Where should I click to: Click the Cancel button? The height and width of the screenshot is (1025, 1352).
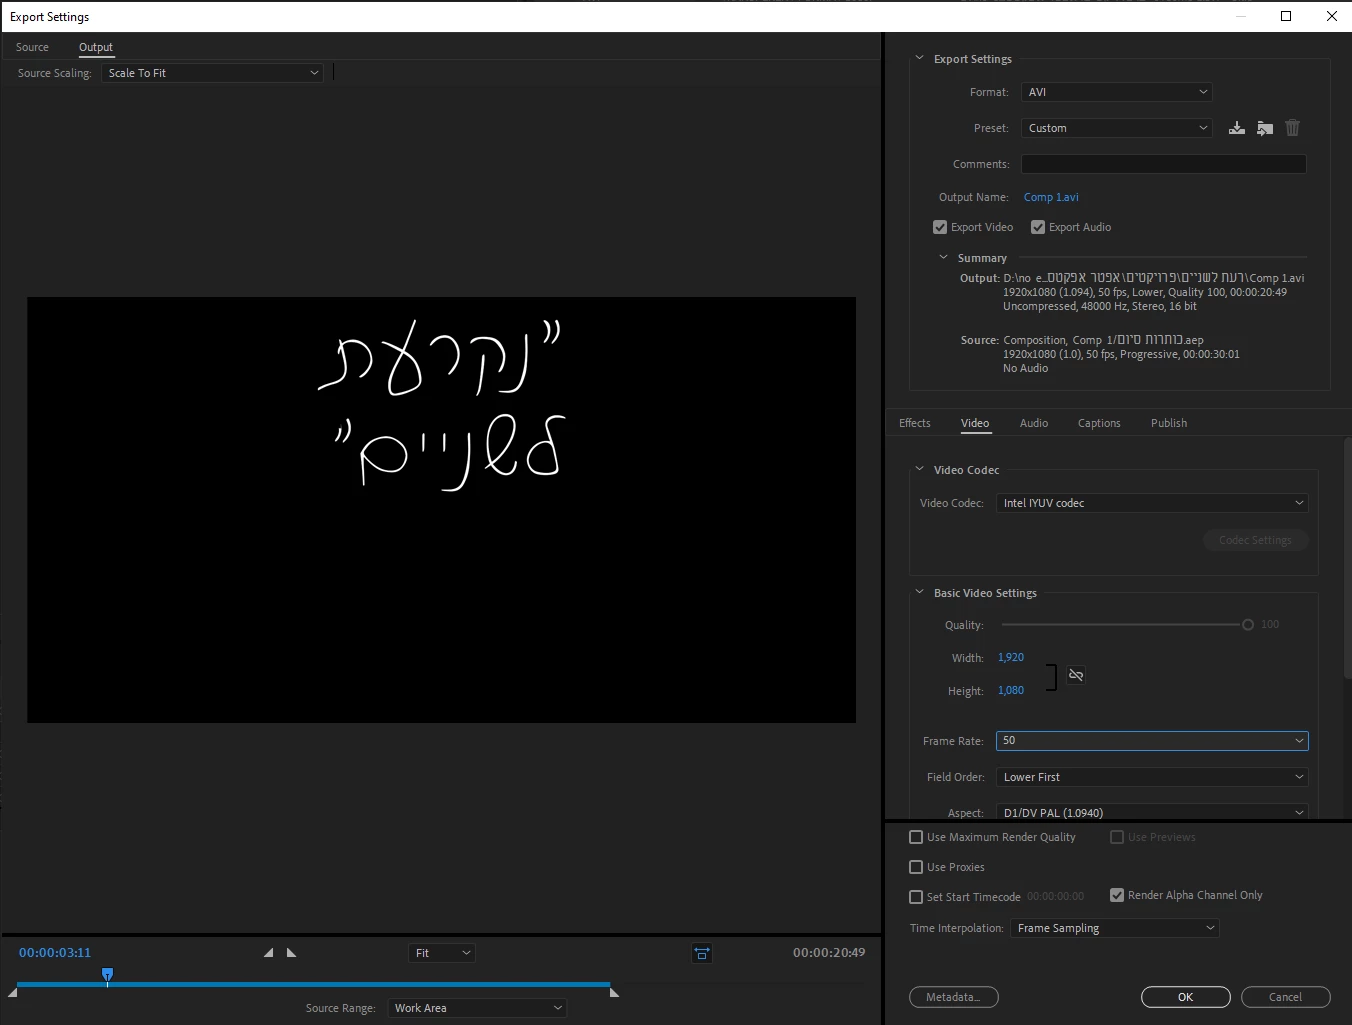[1285, 997]
